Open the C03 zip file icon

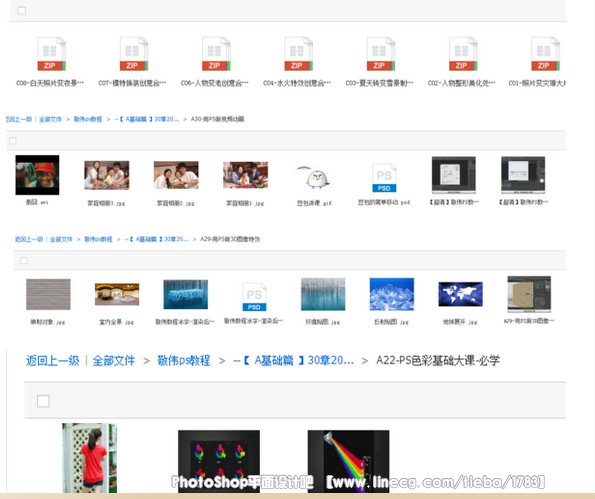point(381,54)
